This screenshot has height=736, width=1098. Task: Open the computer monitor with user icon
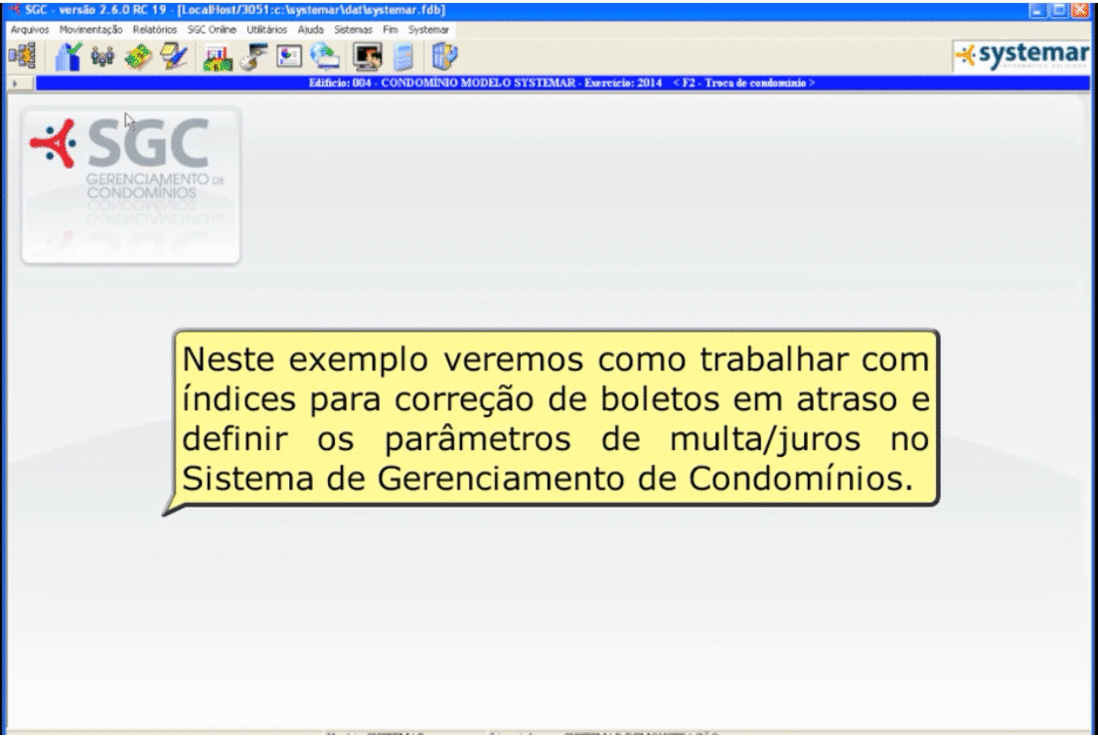[x=367, y=57]
